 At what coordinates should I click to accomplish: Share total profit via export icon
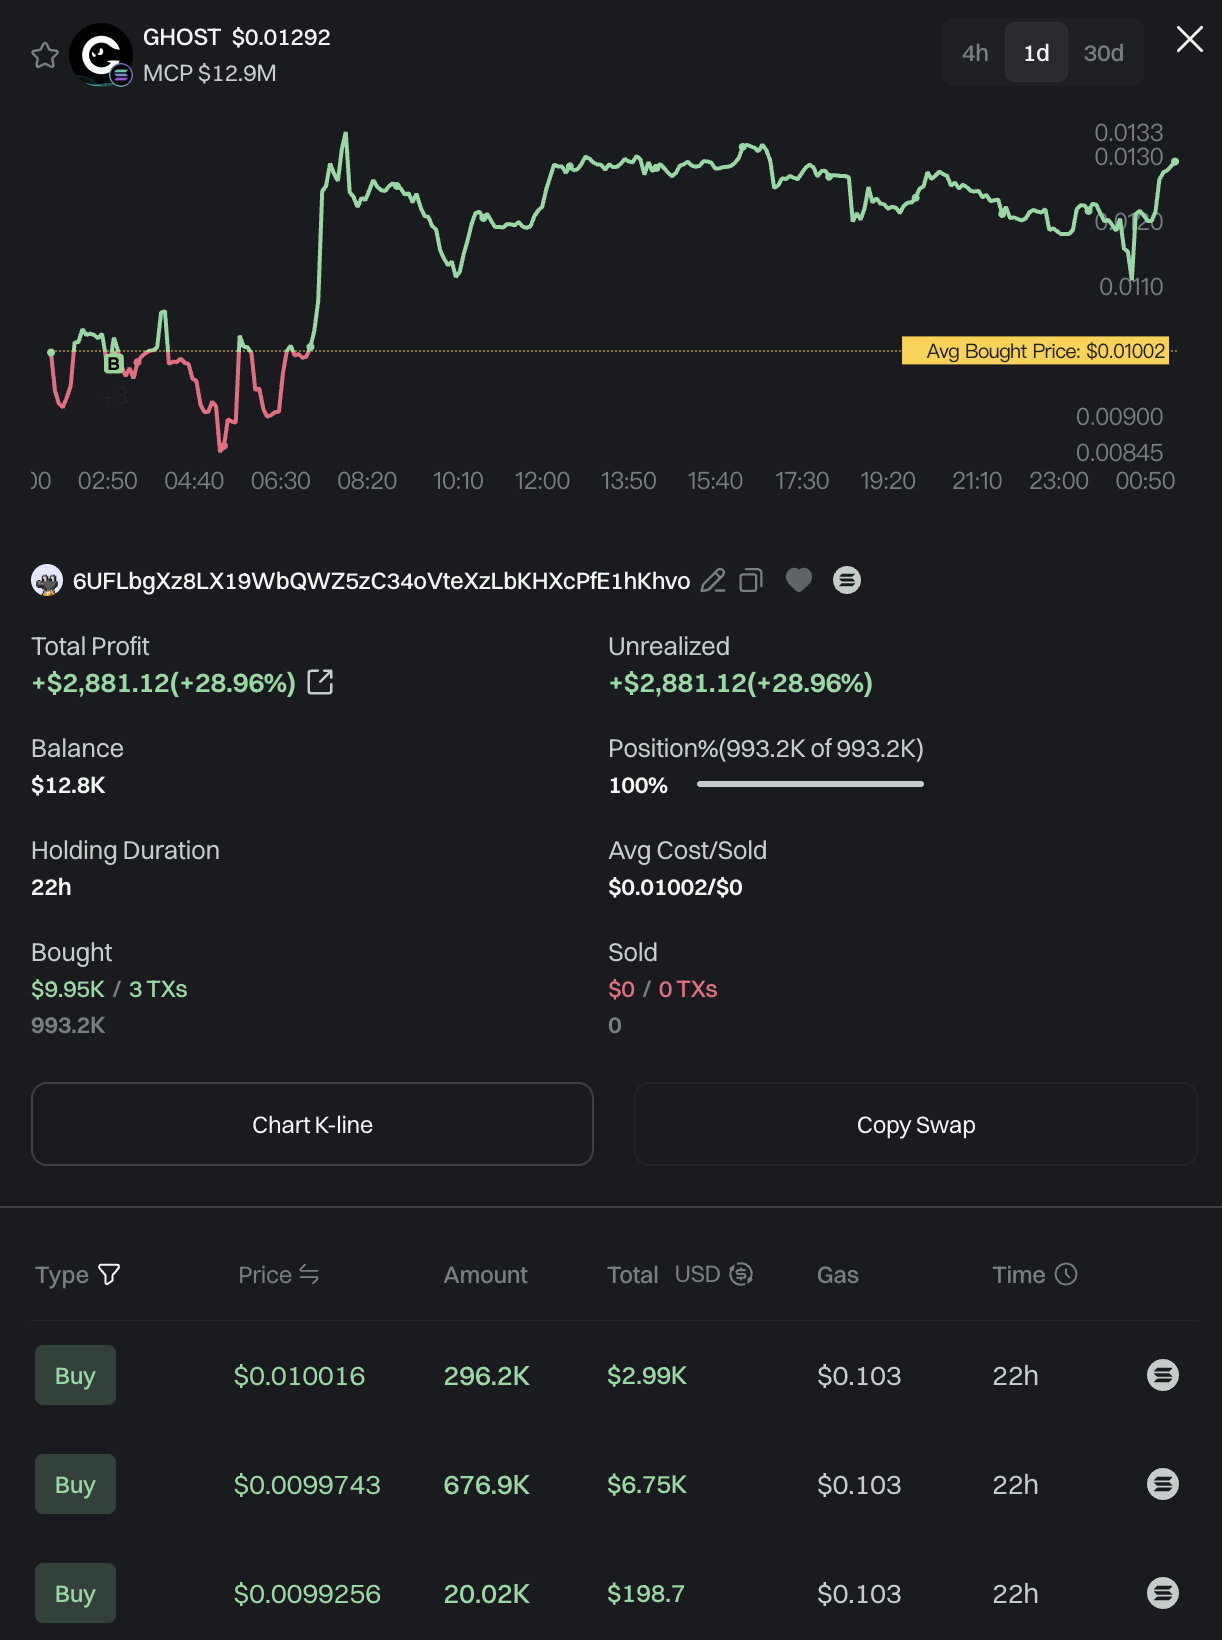coord(320,682)
